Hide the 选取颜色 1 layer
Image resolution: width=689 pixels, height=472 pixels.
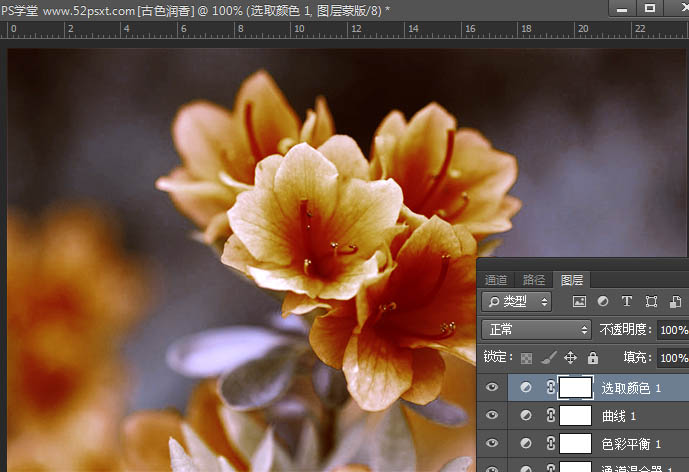pyautogui.click(x=492, y=387)
